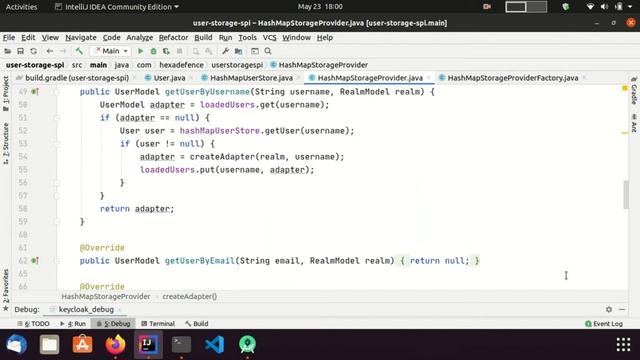Open Android Studio from the dock

(247, 344)
